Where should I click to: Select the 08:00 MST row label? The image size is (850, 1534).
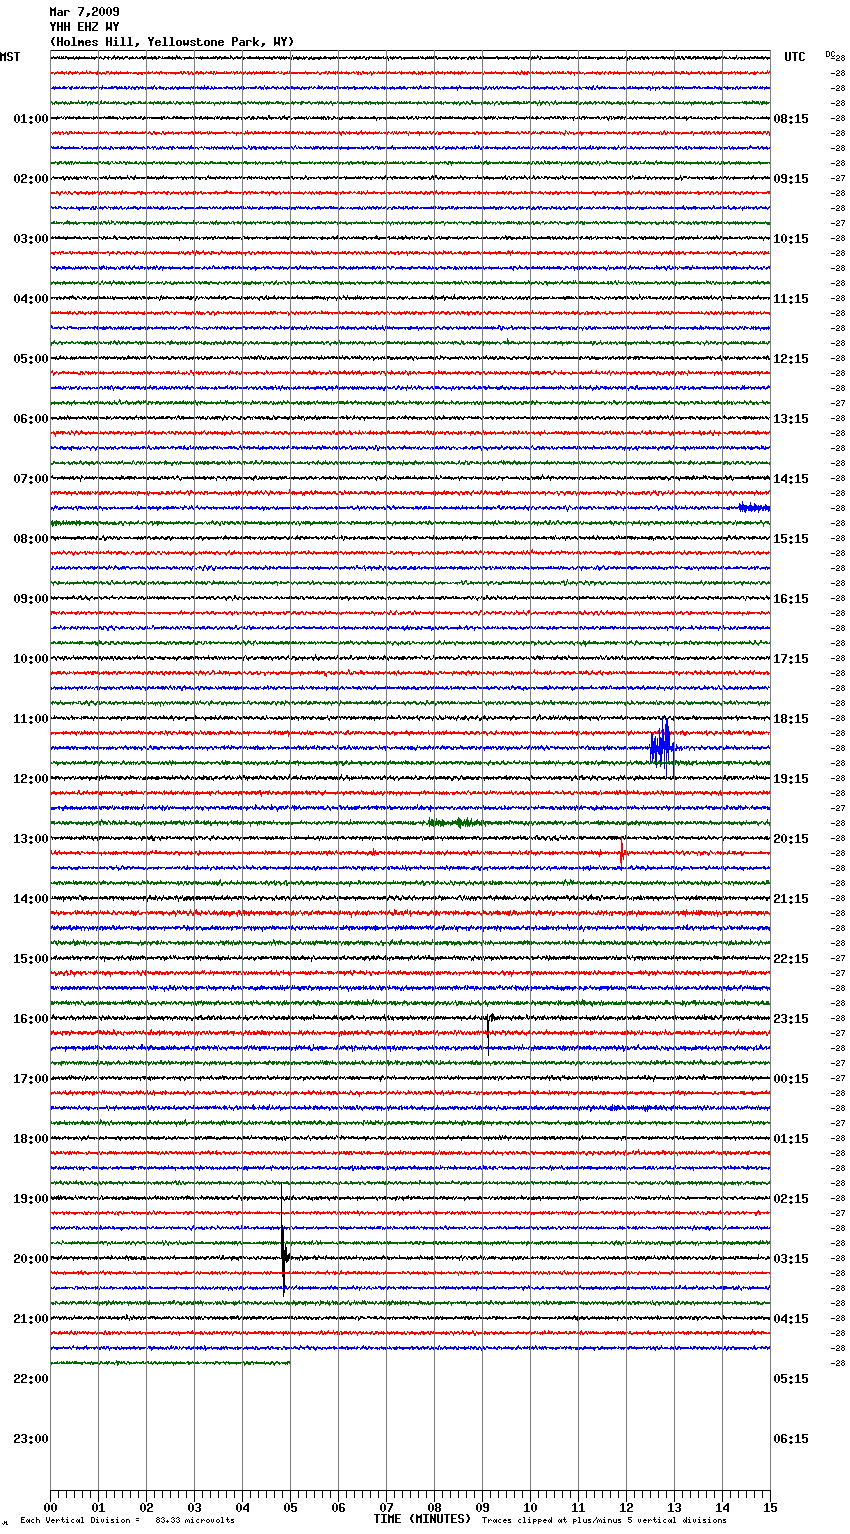coord(31,539)
